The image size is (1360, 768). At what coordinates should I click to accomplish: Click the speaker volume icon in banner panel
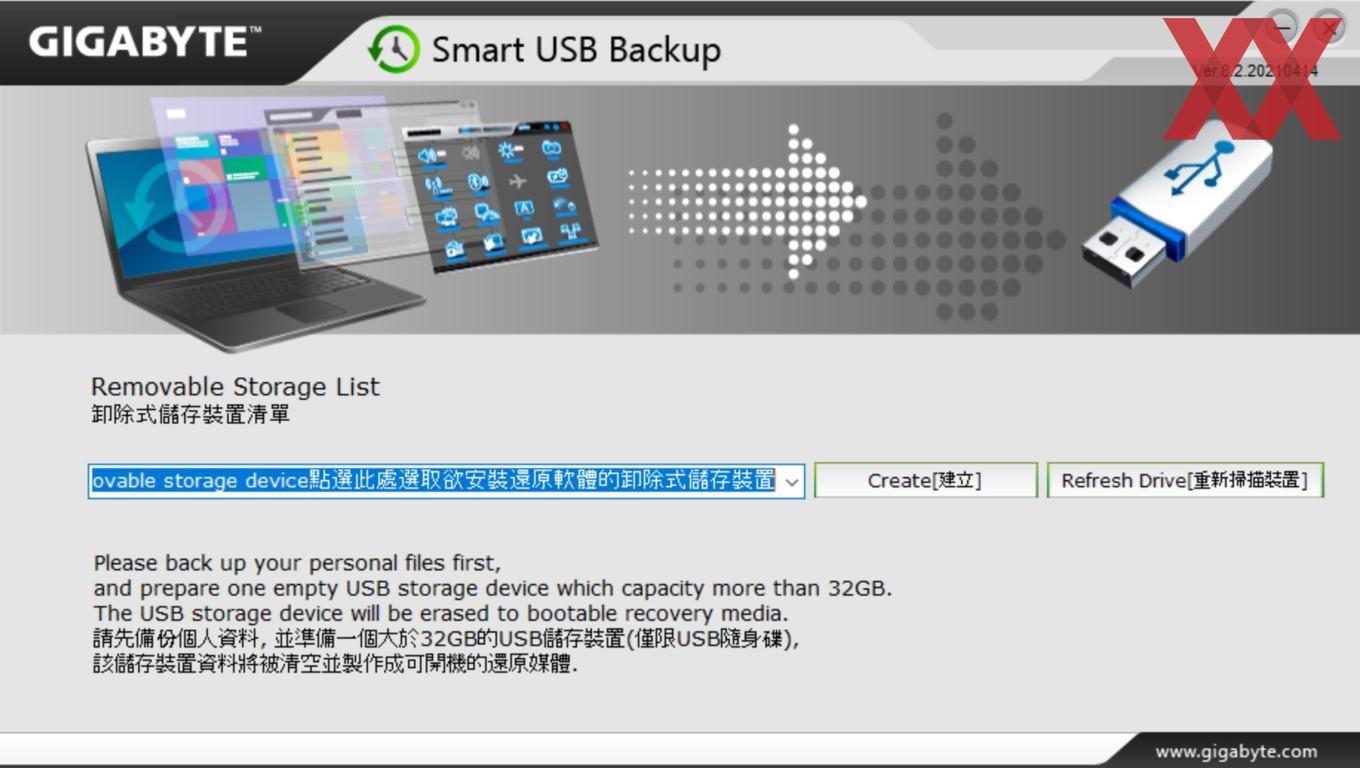pyautogui.click(x=429, y=156)
